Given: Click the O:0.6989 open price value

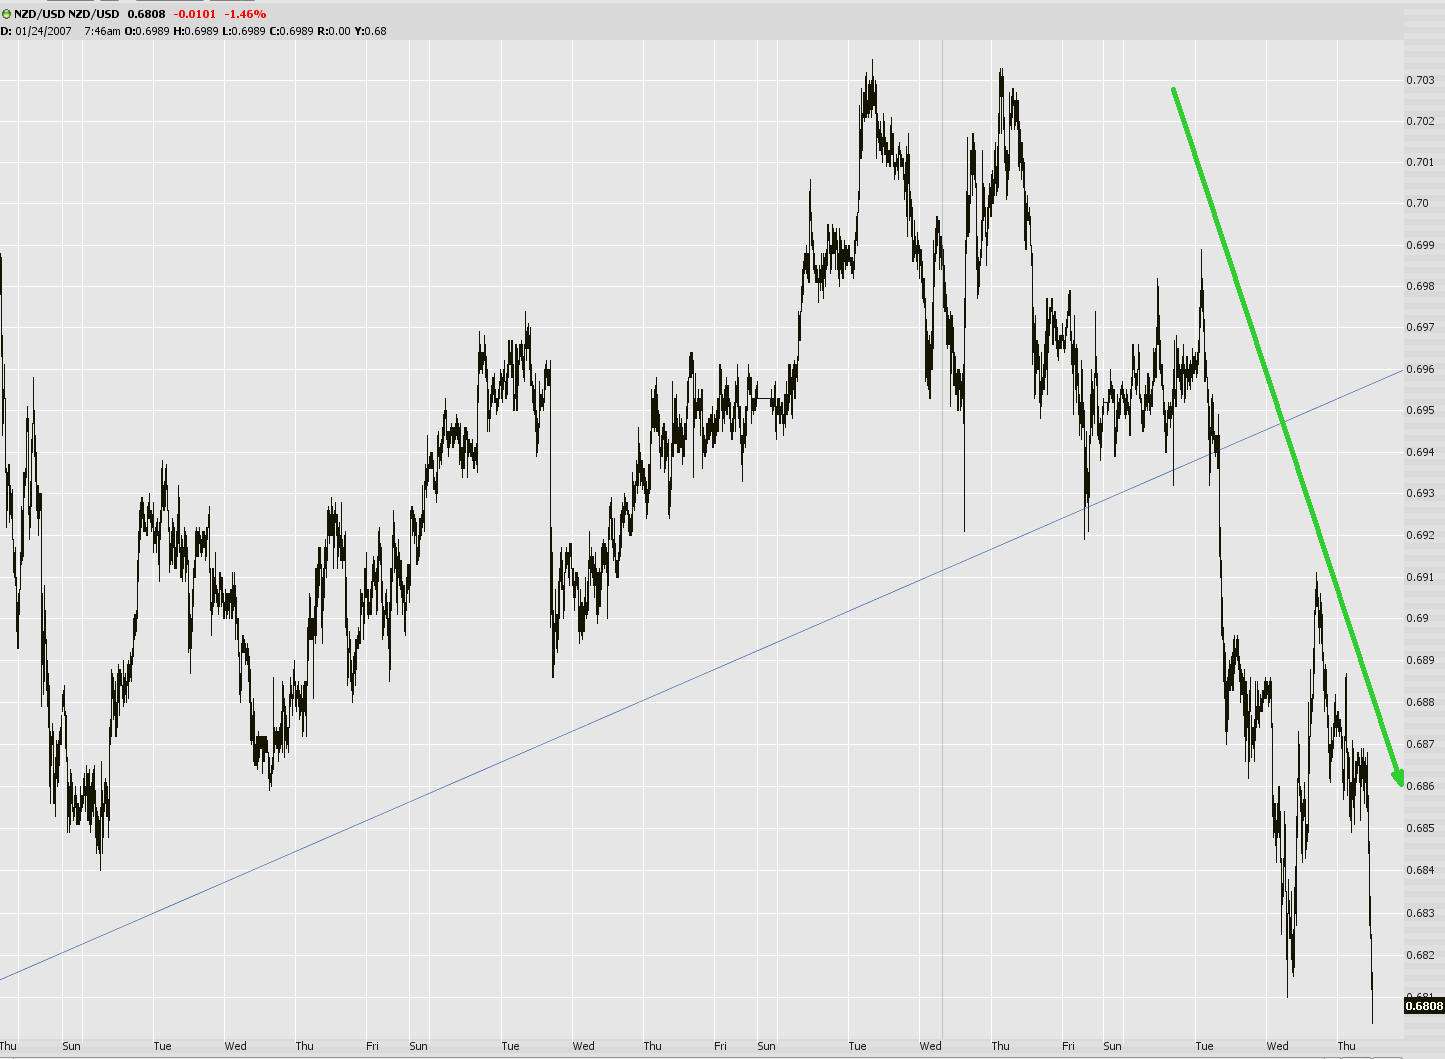Looking at the screenshot, I should coord(146,31).
